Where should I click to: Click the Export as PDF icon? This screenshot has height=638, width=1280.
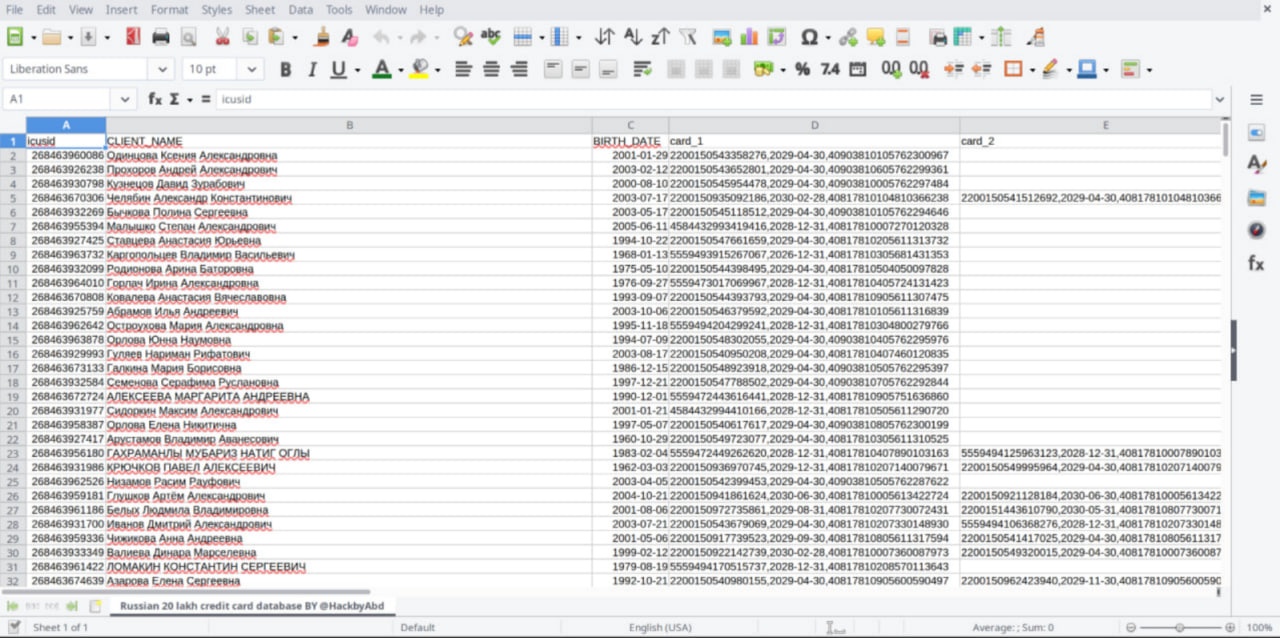(133, 37)
